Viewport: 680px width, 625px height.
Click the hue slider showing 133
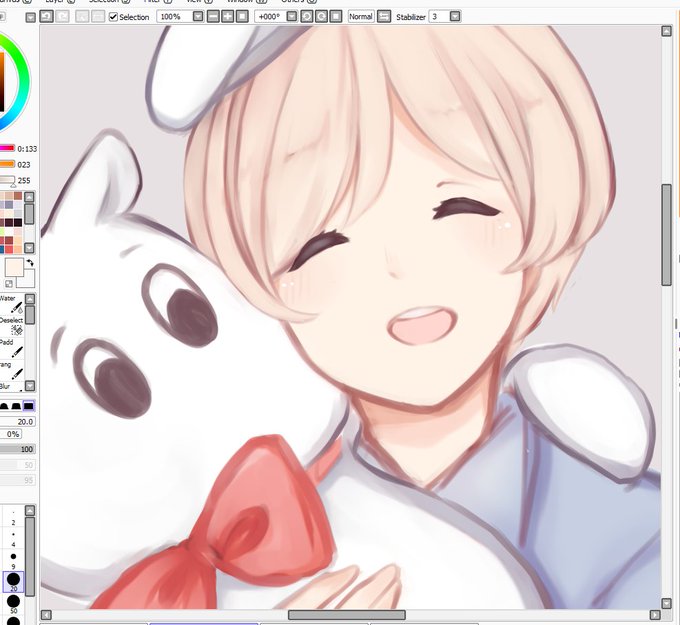point(7,148)
